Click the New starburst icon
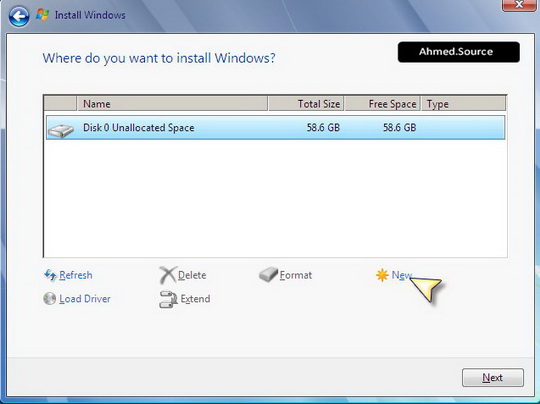This screenshot has width=540, height=404. pos(382,275)
